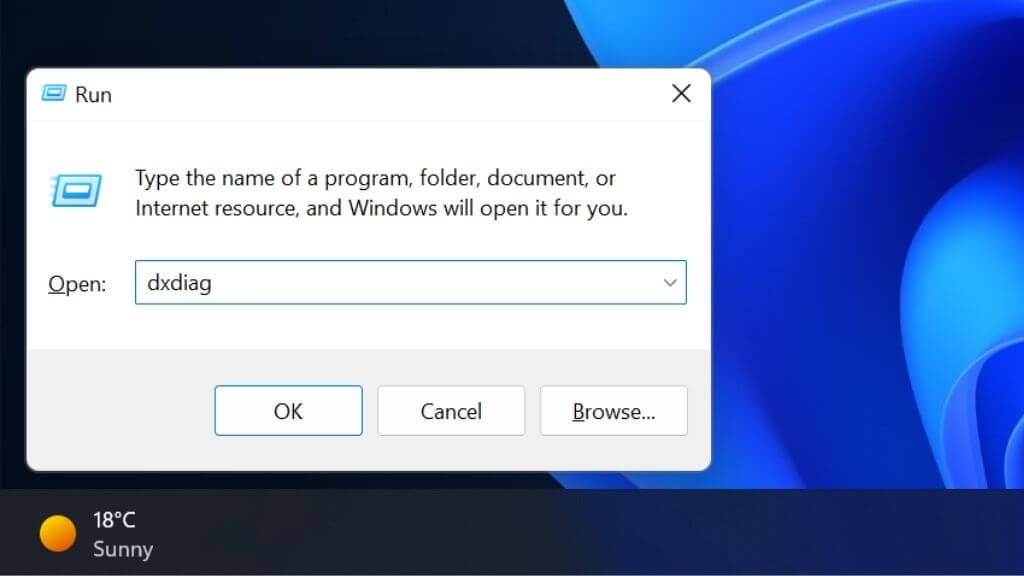Click the Sunny weather label

click(123, 549)
